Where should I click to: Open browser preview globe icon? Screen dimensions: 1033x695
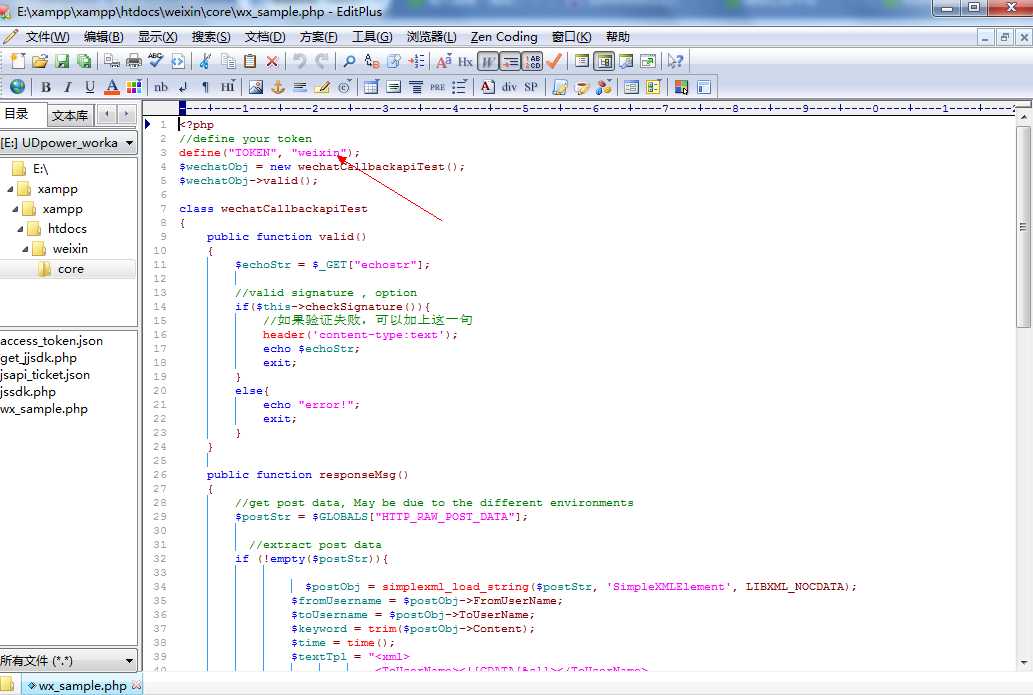(x=18, y=87)
